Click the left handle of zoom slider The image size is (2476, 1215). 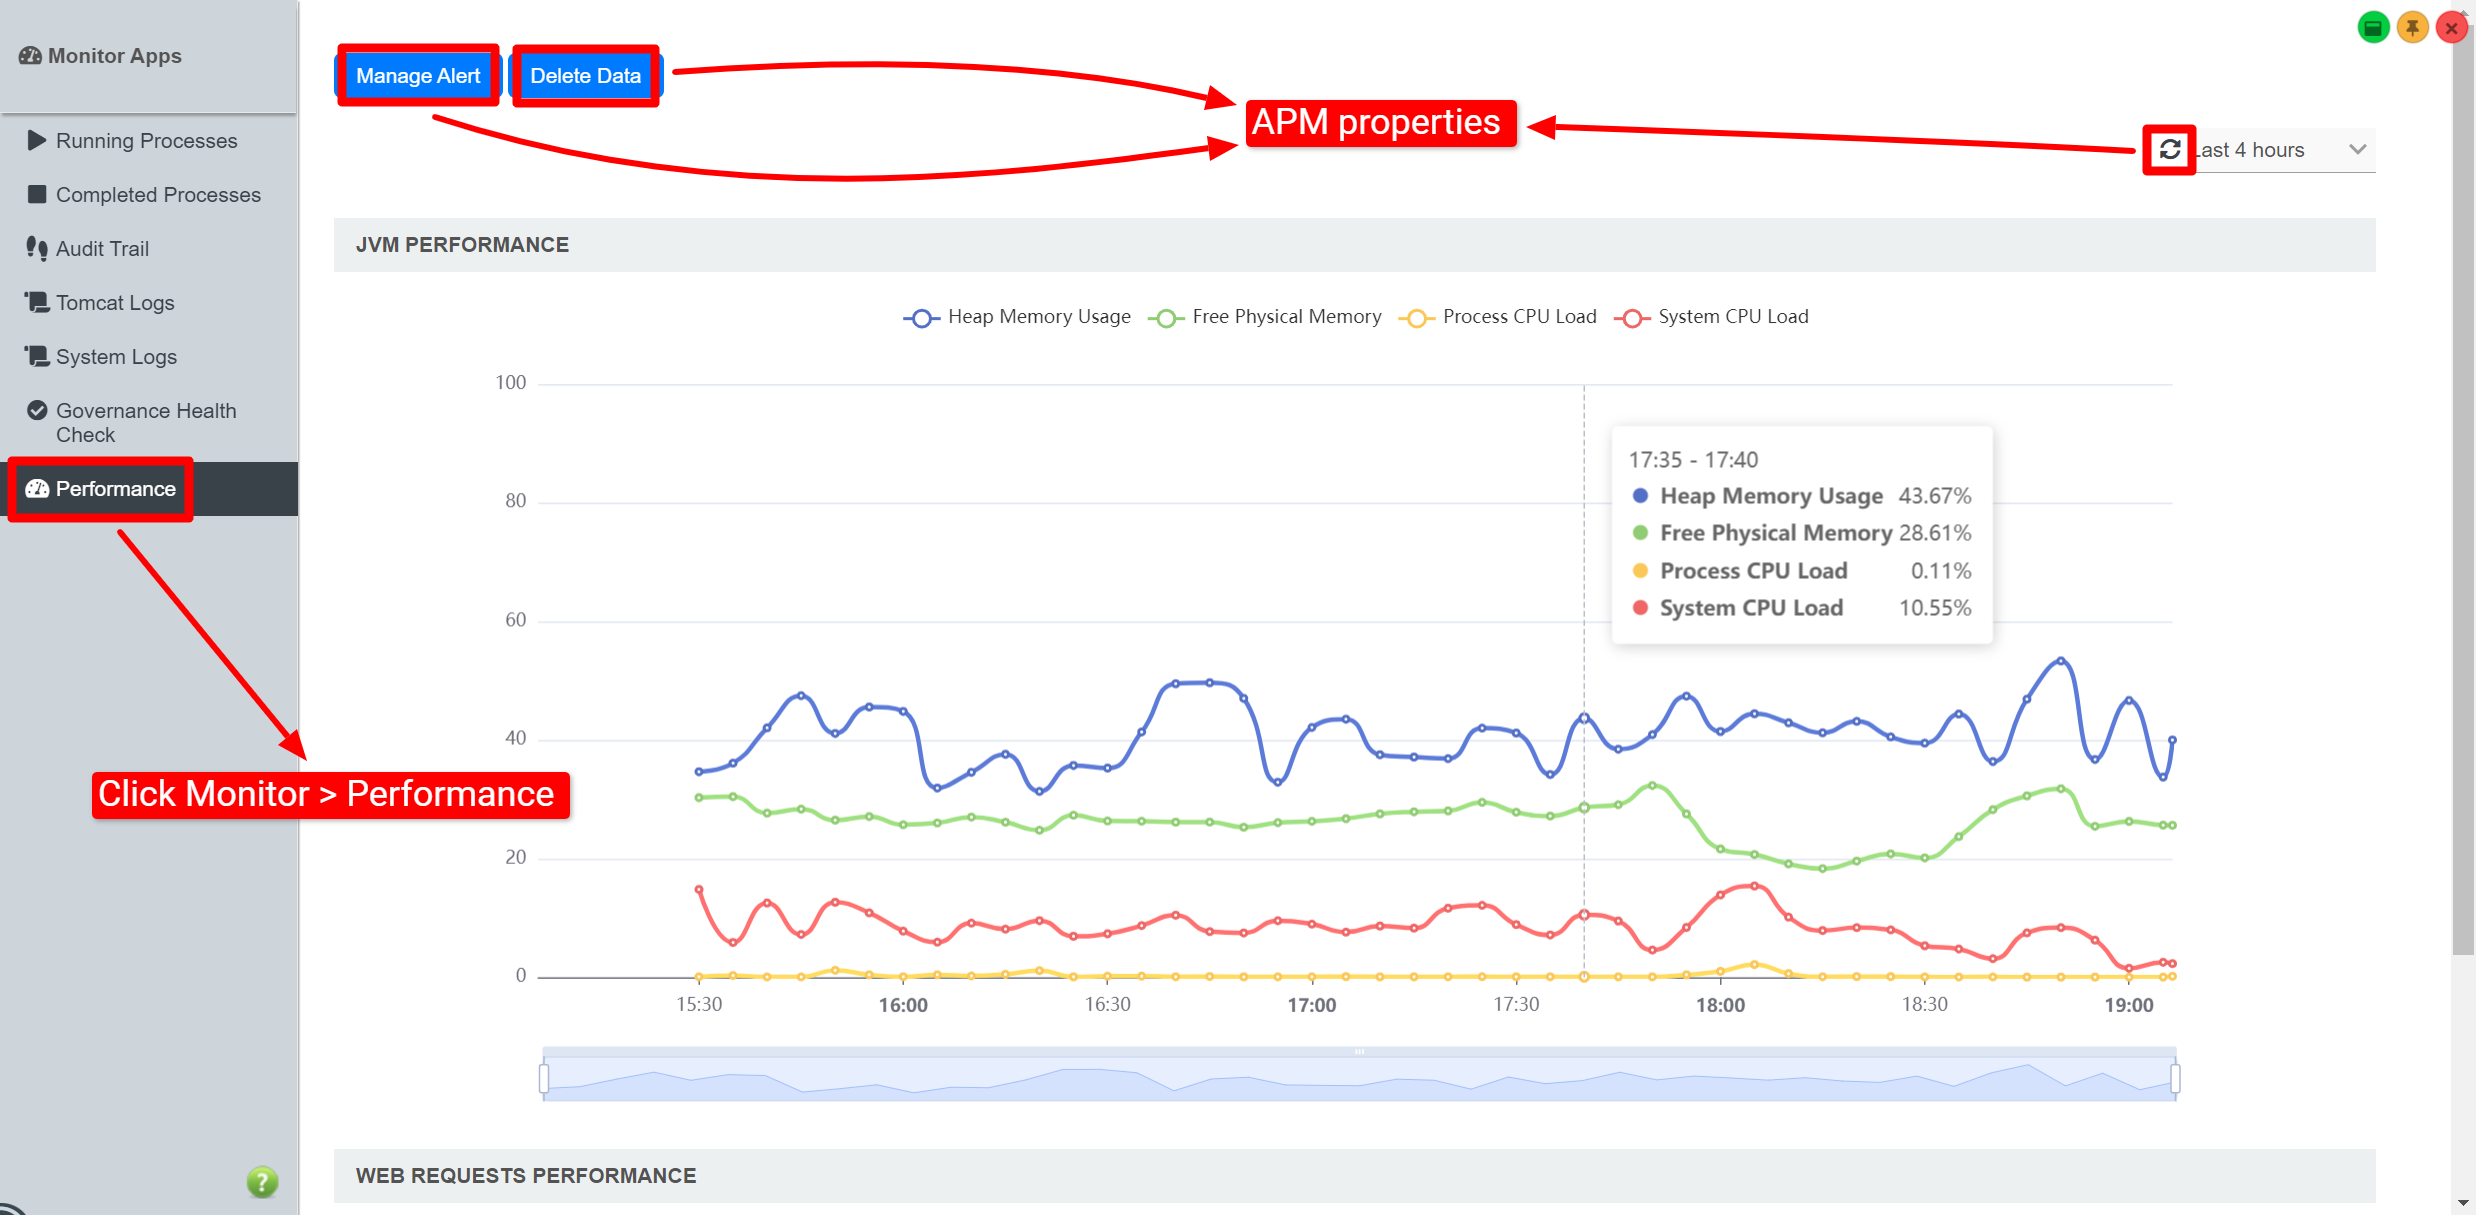[544, 1078]
